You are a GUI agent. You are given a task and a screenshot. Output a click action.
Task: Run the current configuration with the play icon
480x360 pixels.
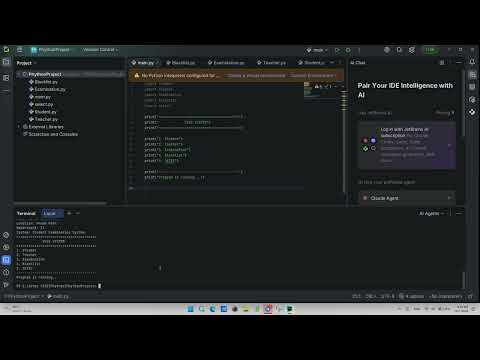click(x=337, y=50)
